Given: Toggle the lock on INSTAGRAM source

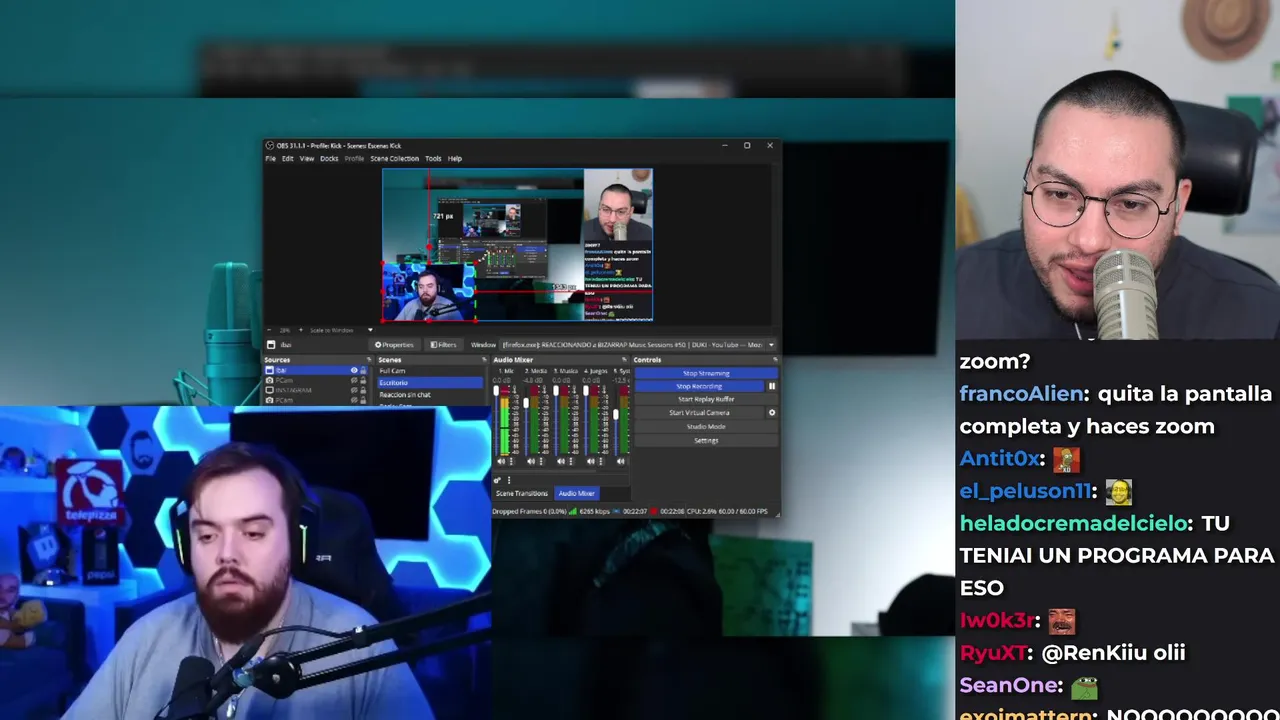Looking at the screenshot, I should (363, 390).
